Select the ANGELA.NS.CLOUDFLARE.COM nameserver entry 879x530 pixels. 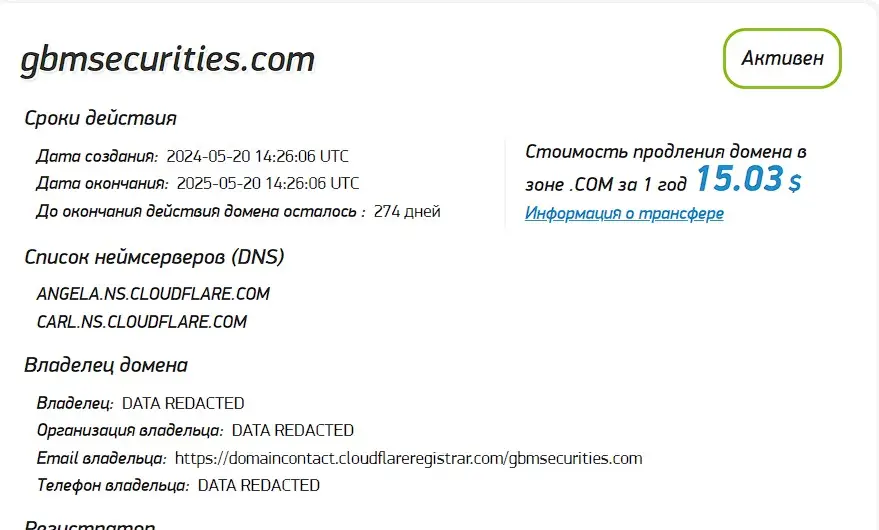153,294
